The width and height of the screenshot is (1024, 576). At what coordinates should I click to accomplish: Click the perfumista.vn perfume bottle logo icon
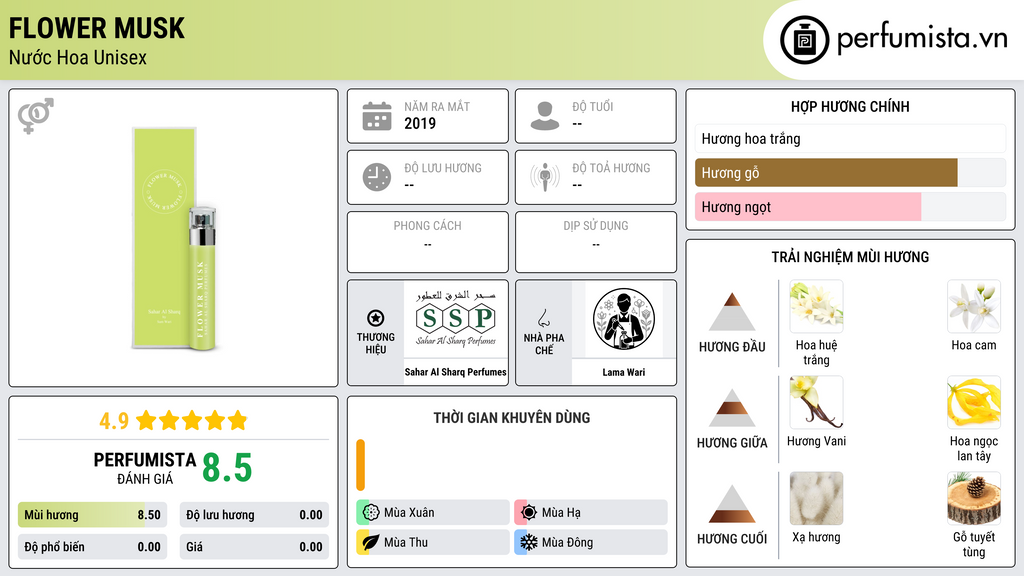(804, 40)
